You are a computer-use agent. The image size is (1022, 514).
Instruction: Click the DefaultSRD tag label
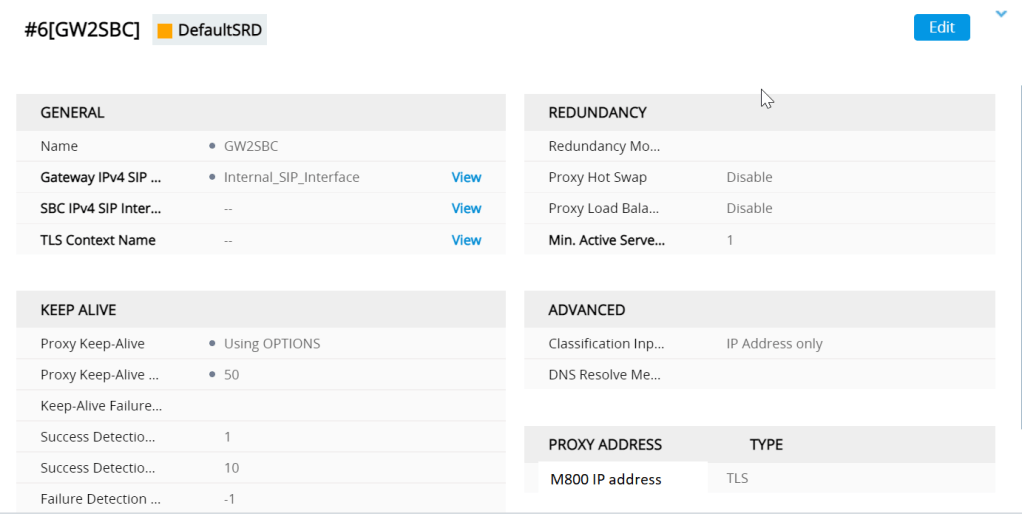point(220,31)
